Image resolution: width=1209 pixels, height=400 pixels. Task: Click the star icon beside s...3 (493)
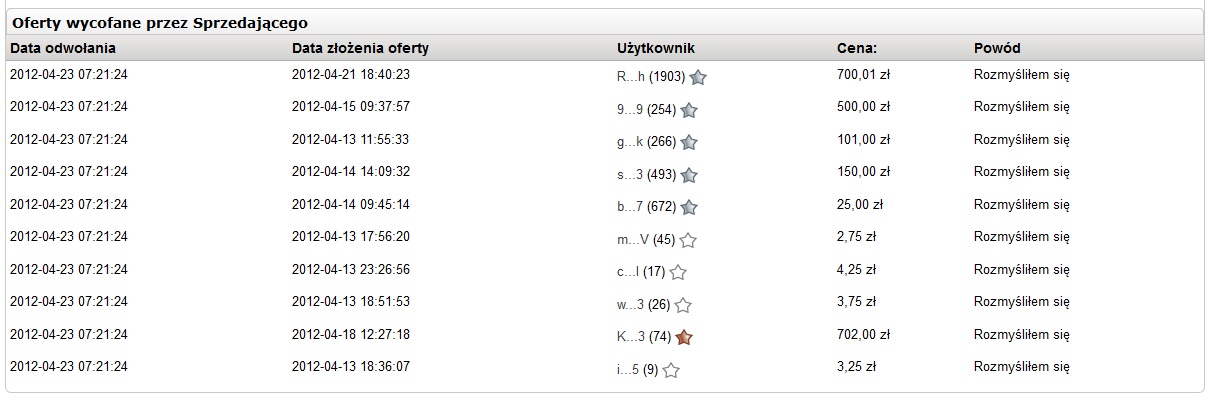coord(688,175)
